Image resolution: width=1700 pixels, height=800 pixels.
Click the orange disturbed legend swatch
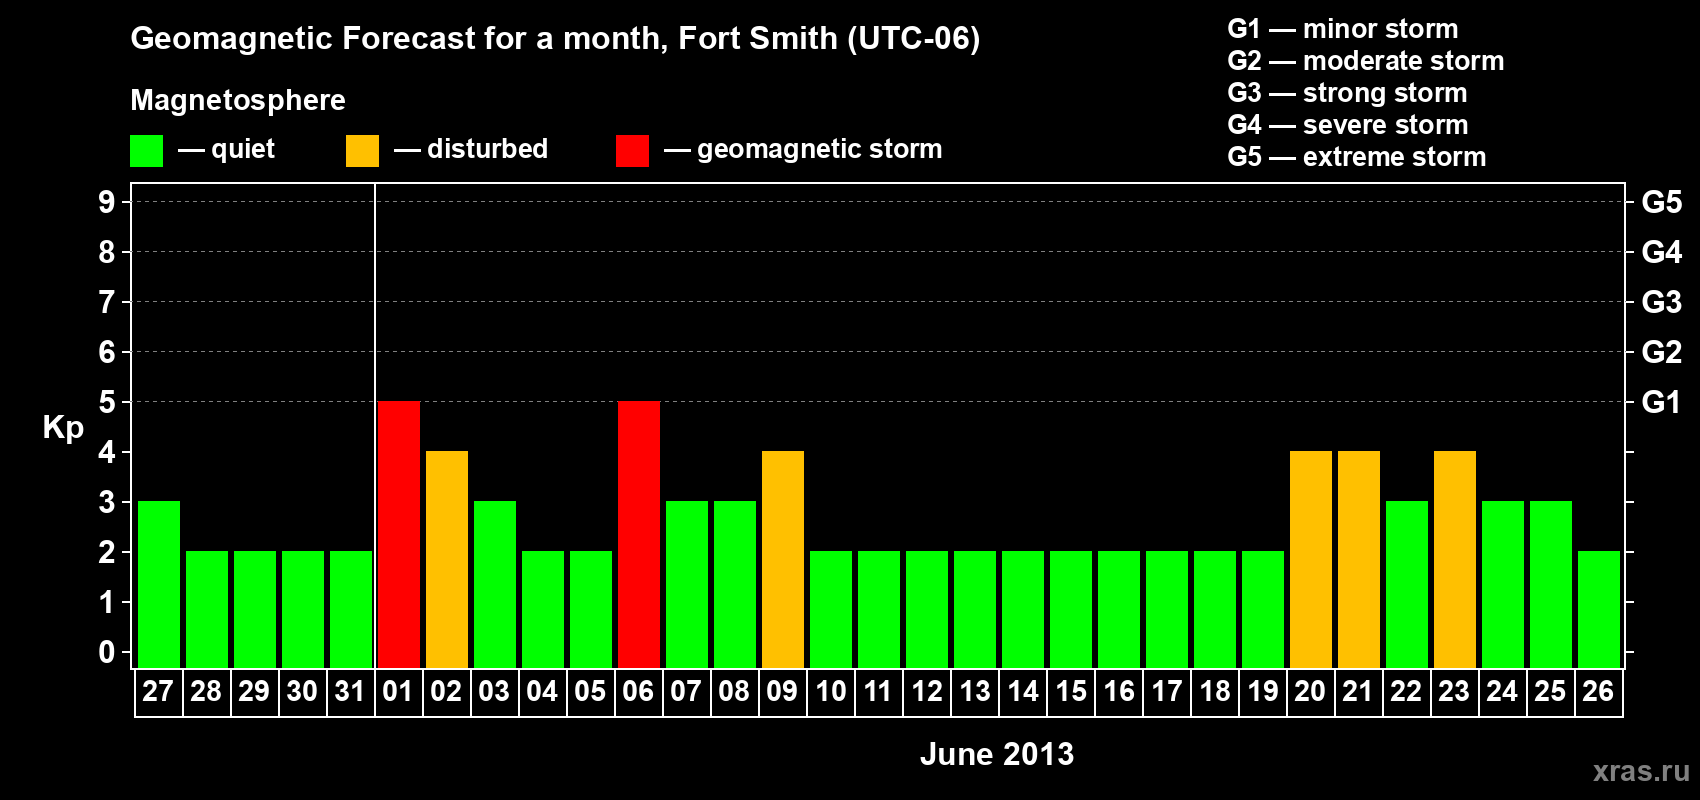tap(362, 151)
